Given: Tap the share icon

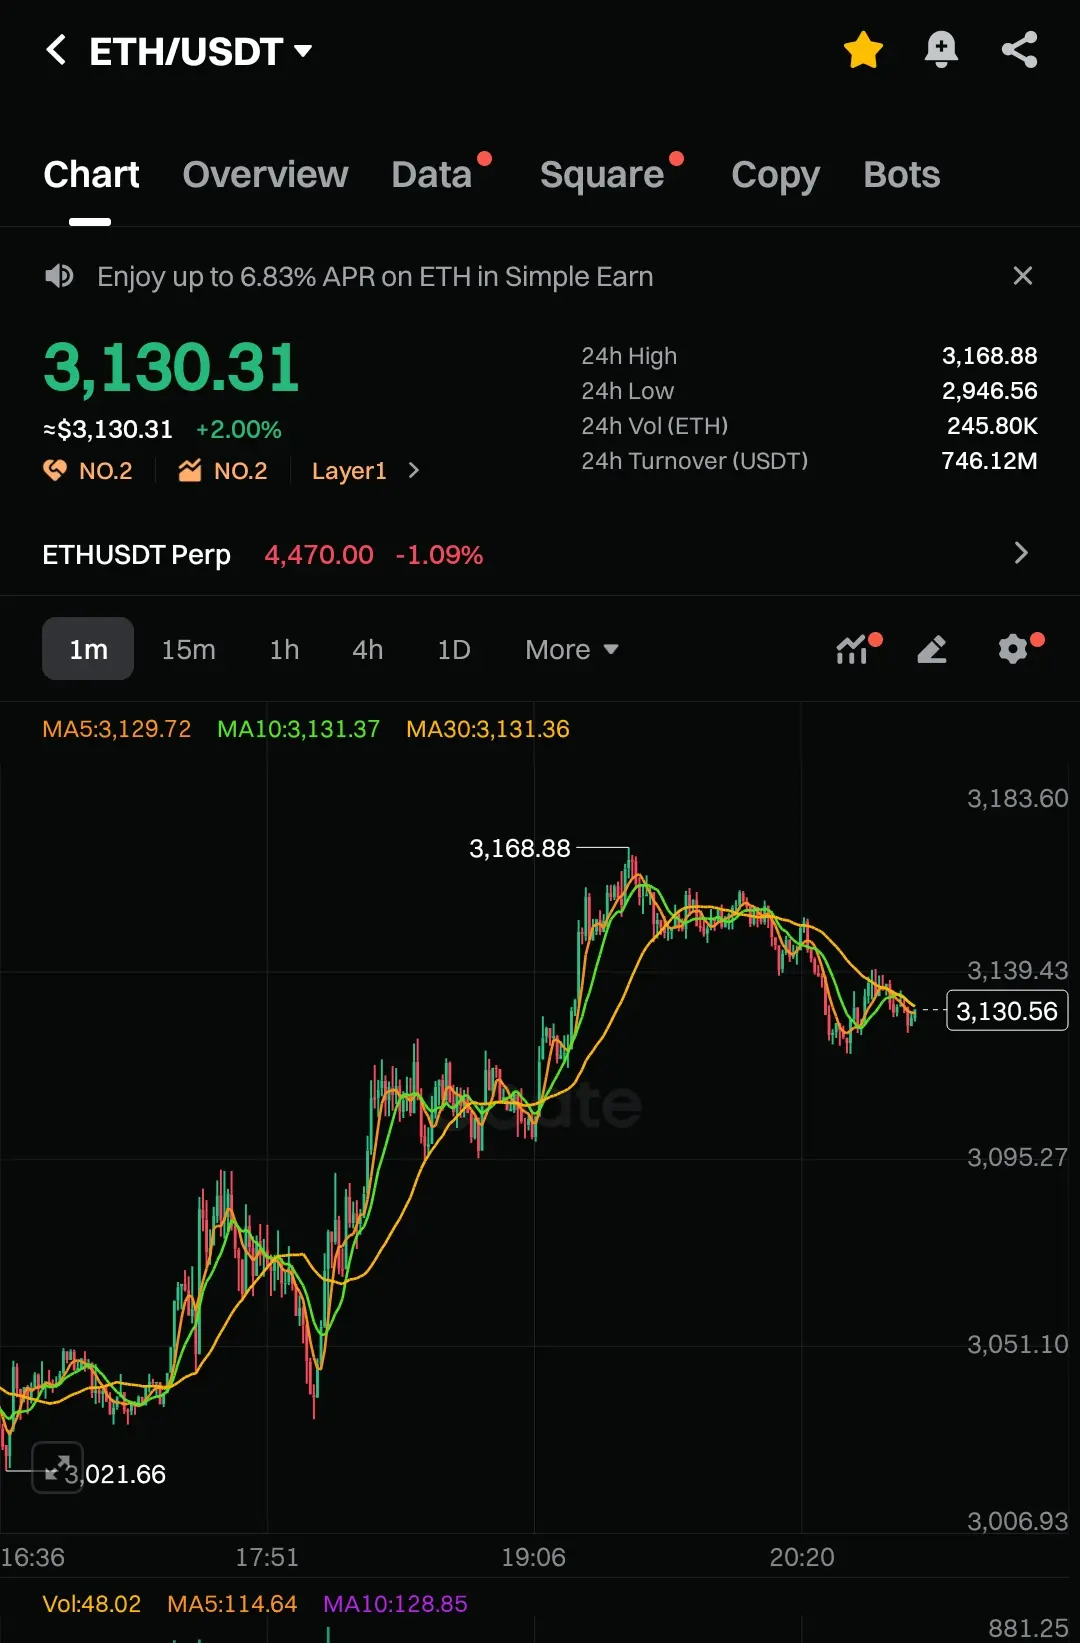Looking at the screenshot, I should 1020,50.
